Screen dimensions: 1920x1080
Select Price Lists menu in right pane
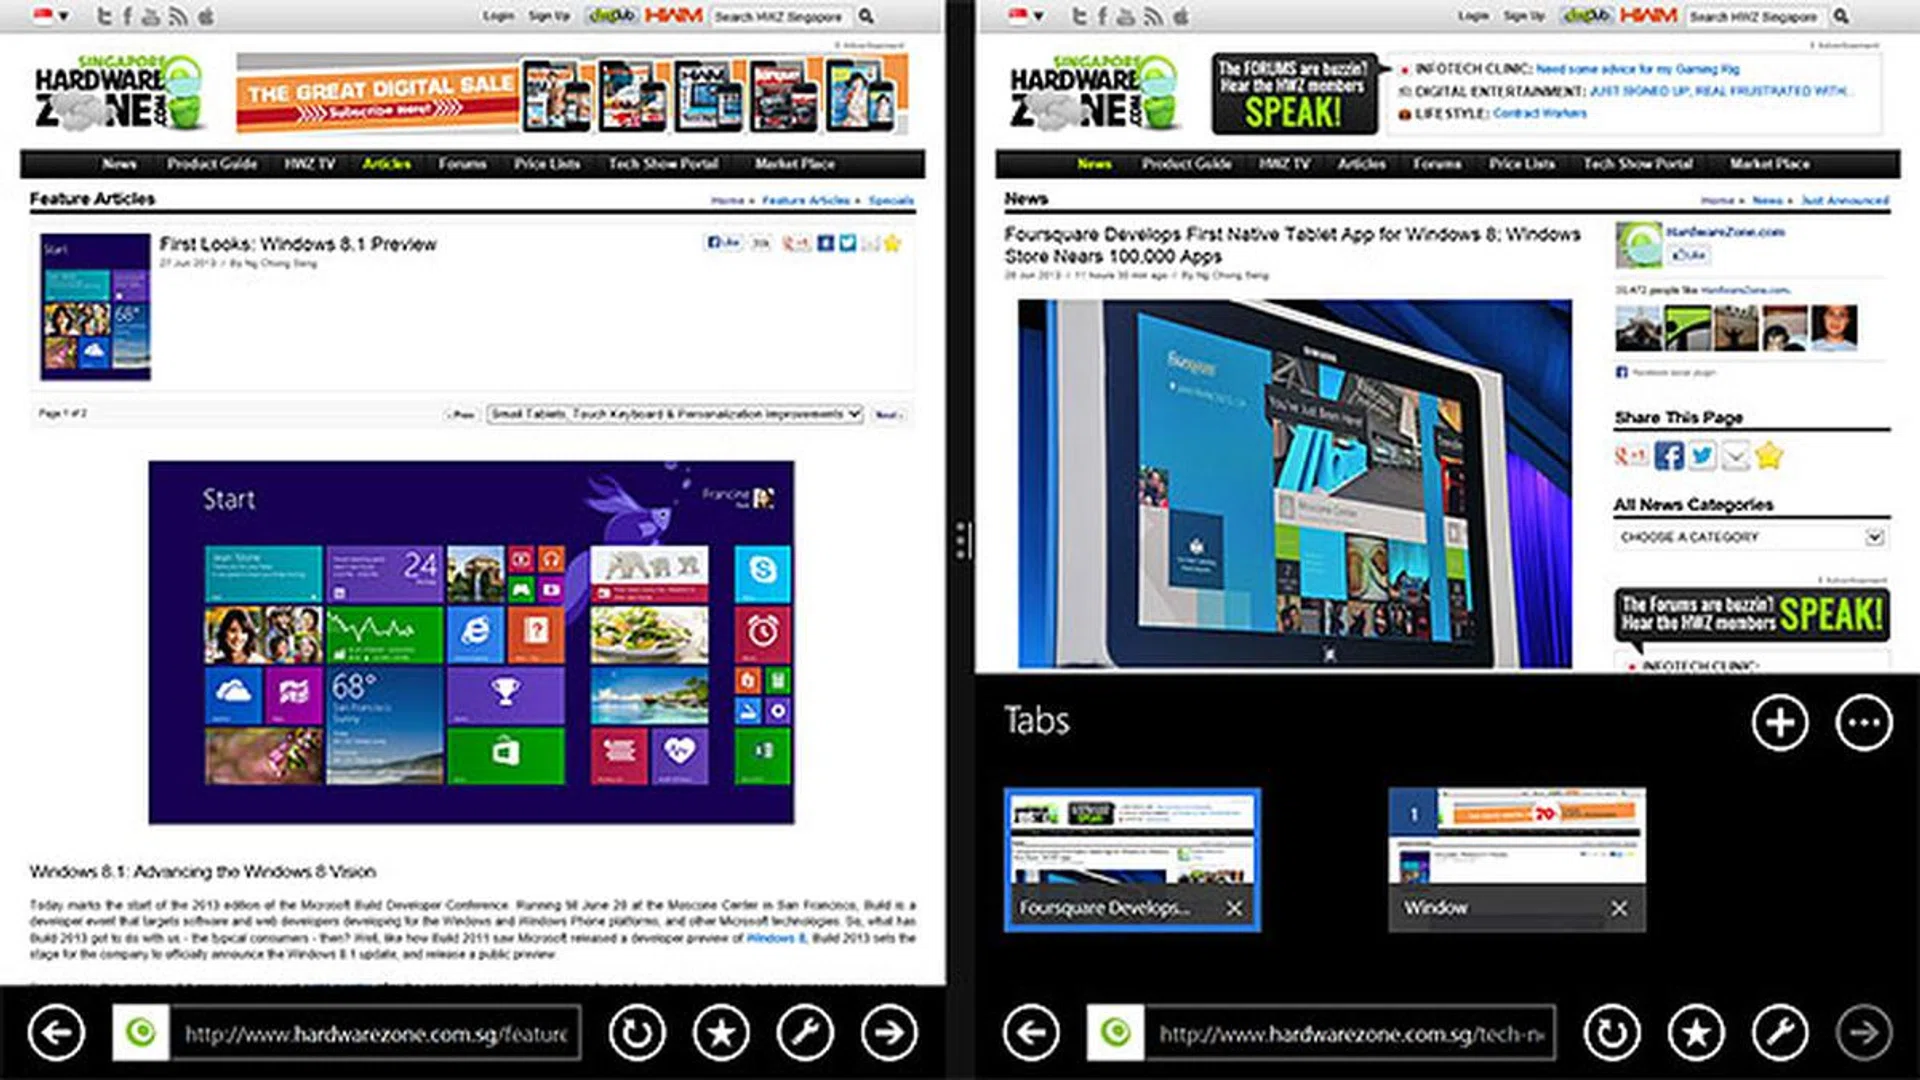(1521, 164)
